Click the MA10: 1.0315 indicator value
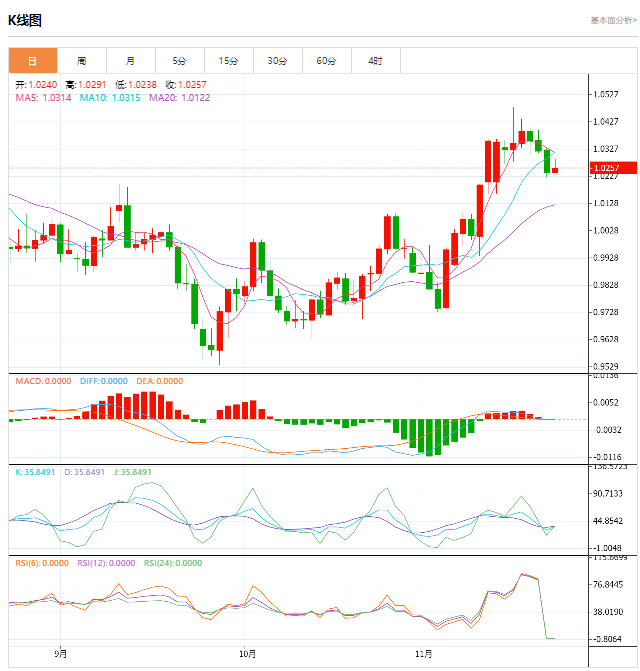The width and height of the screenshot is (640, 671). coord(110,98)
